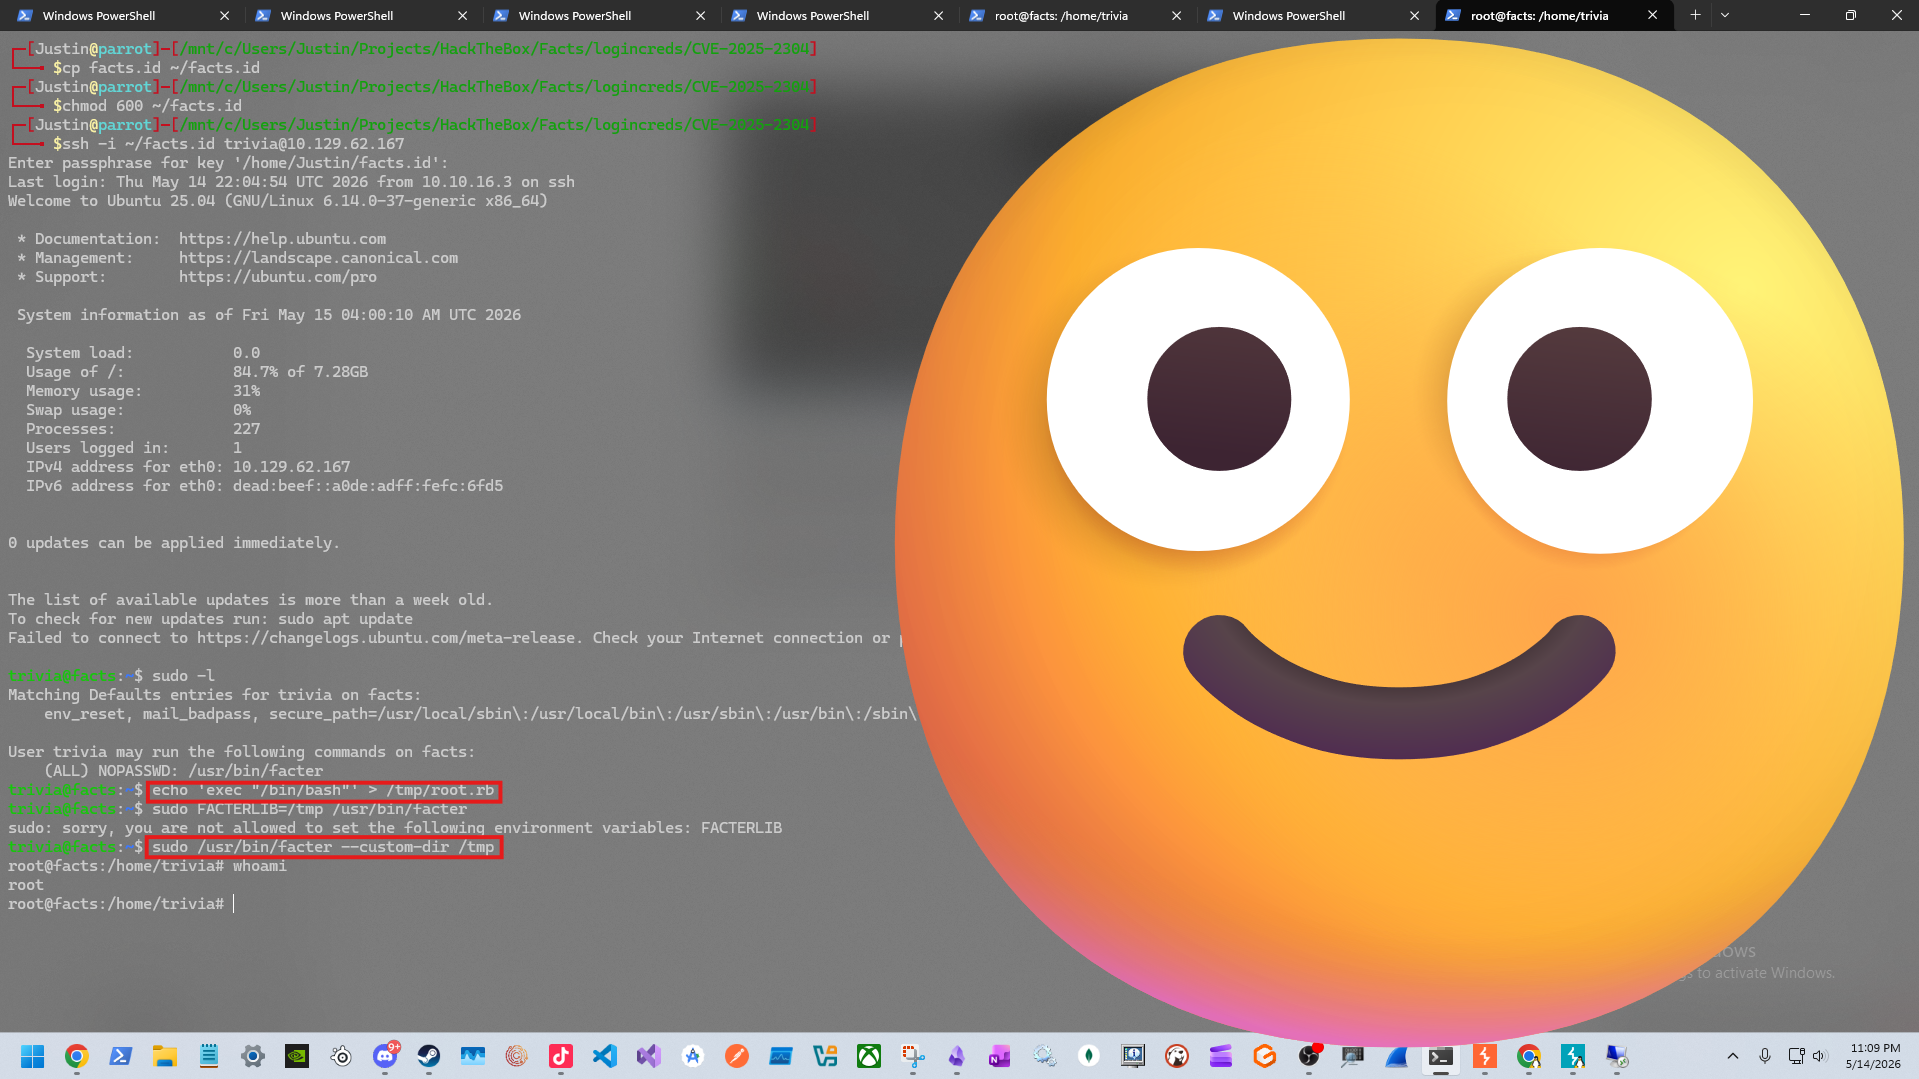Open the TikTok taskbar icon

pos(561,1056)
